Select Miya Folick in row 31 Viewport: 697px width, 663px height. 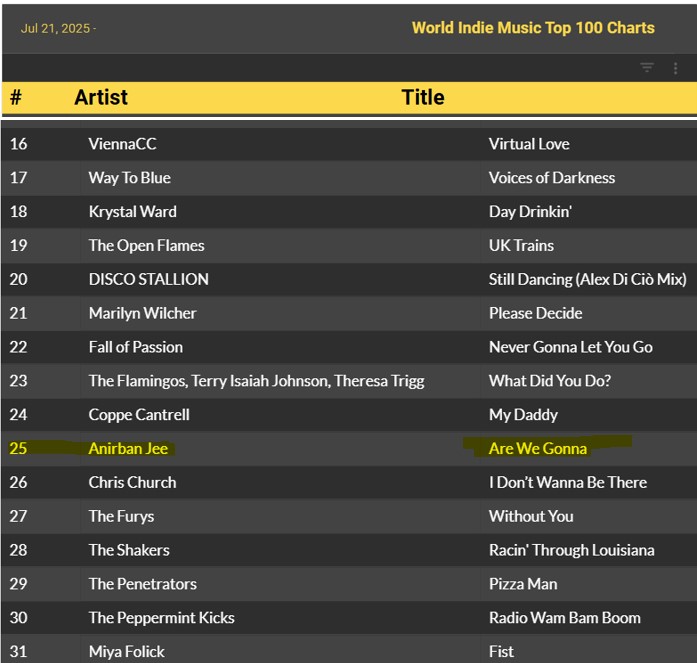[x=126, y=651]
